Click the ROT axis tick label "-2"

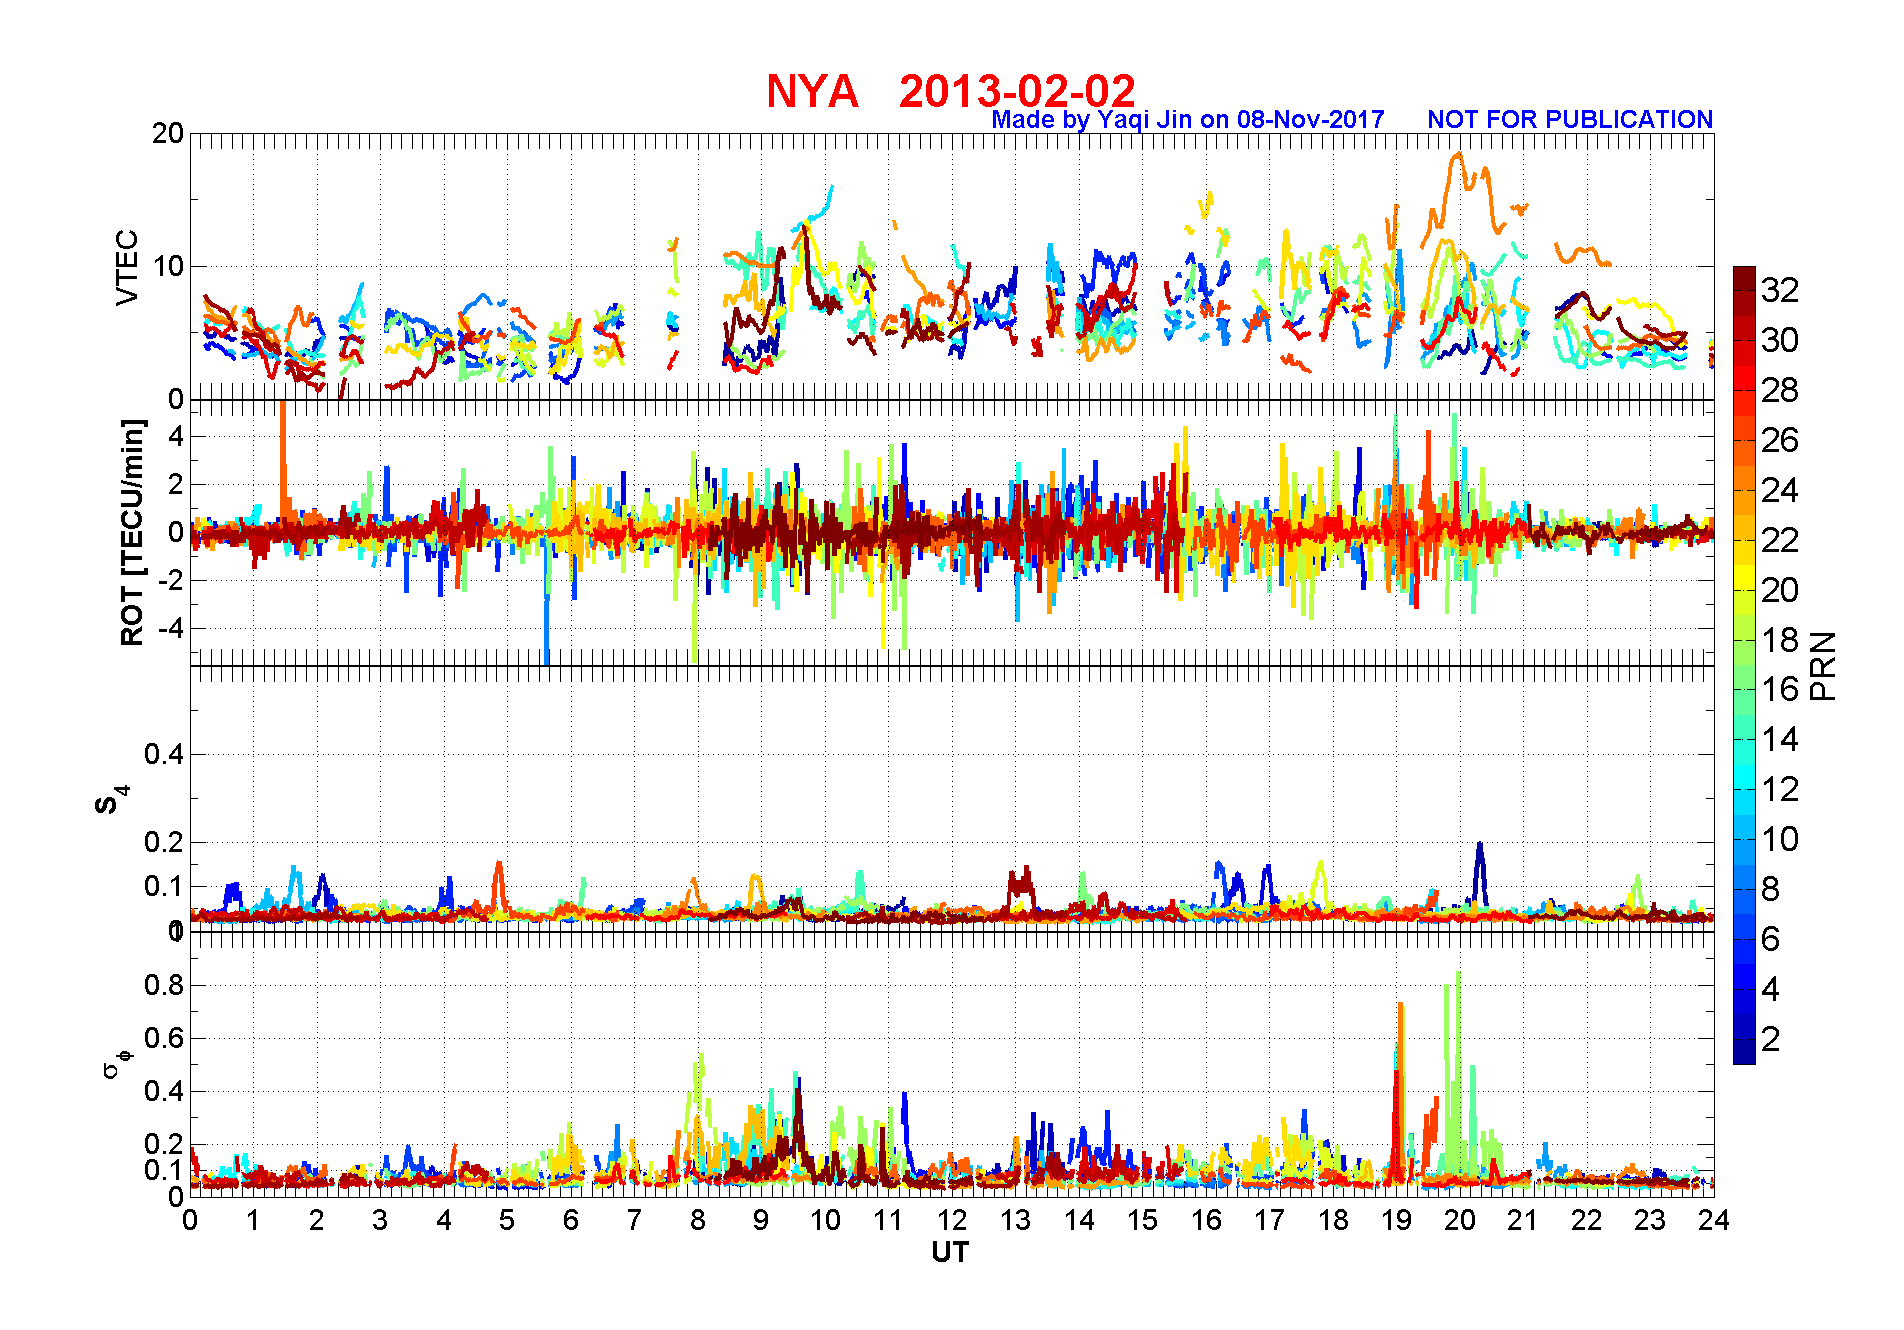click(x=171, y=580)
